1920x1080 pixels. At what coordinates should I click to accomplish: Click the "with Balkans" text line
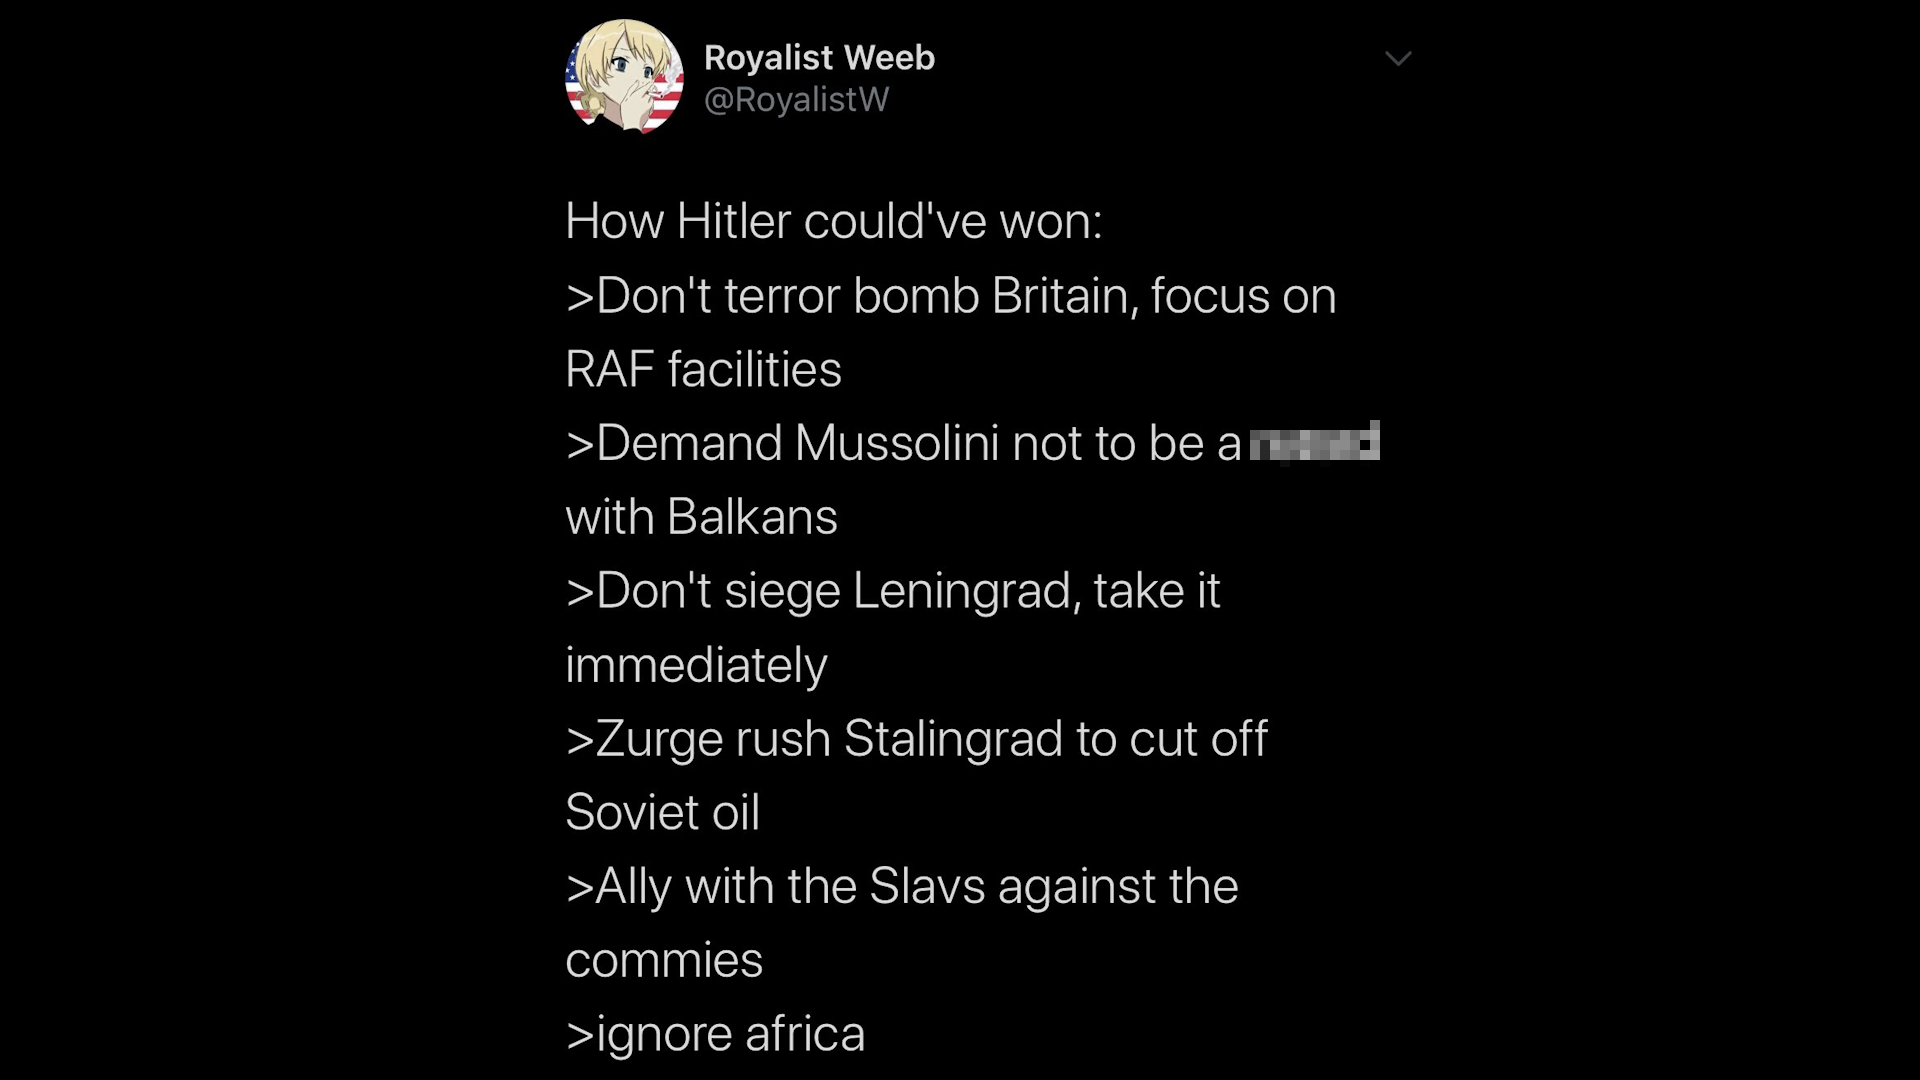click(701, 517)
